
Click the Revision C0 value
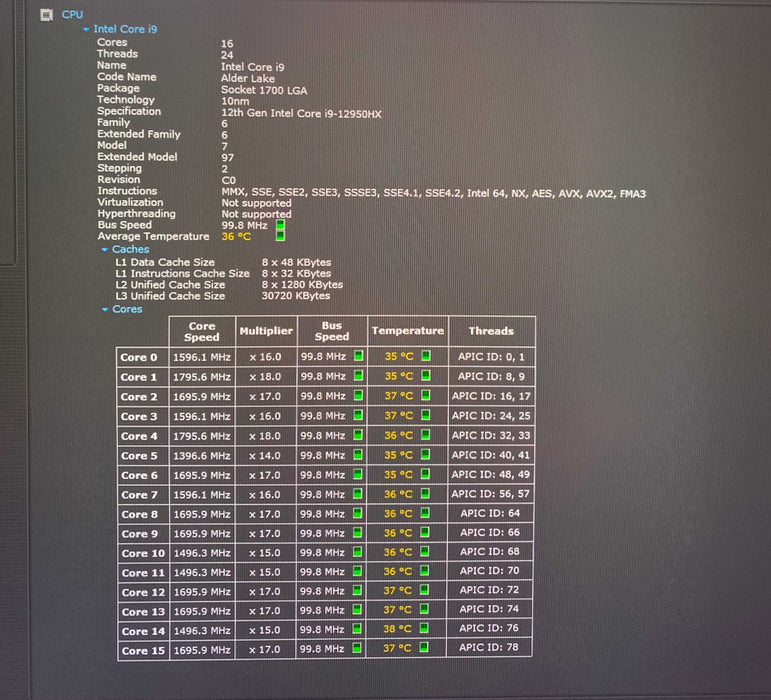click(x=228, y=180)
